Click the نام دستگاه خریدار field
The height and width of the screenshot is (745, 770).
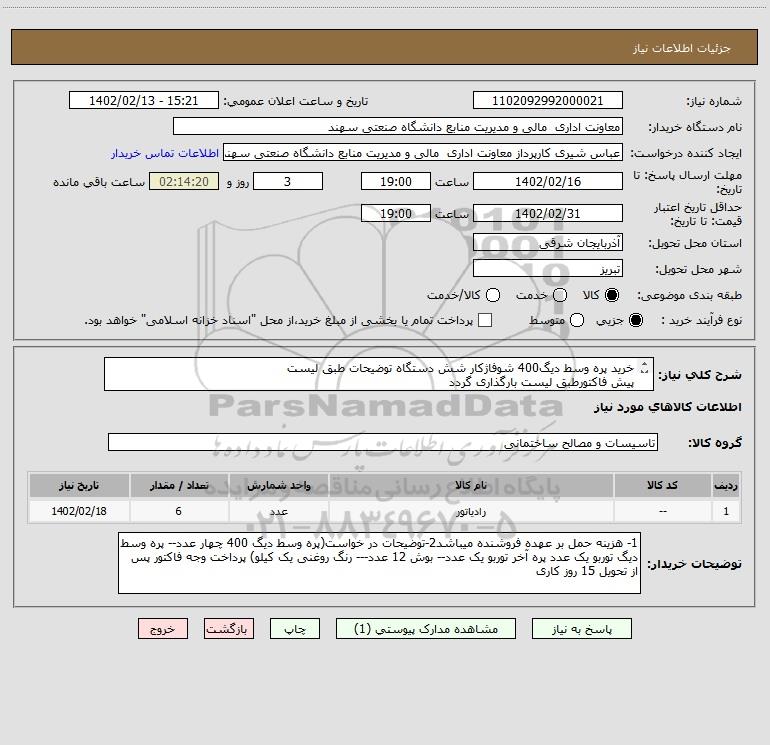pyautogui.click(x=398, y=127)
